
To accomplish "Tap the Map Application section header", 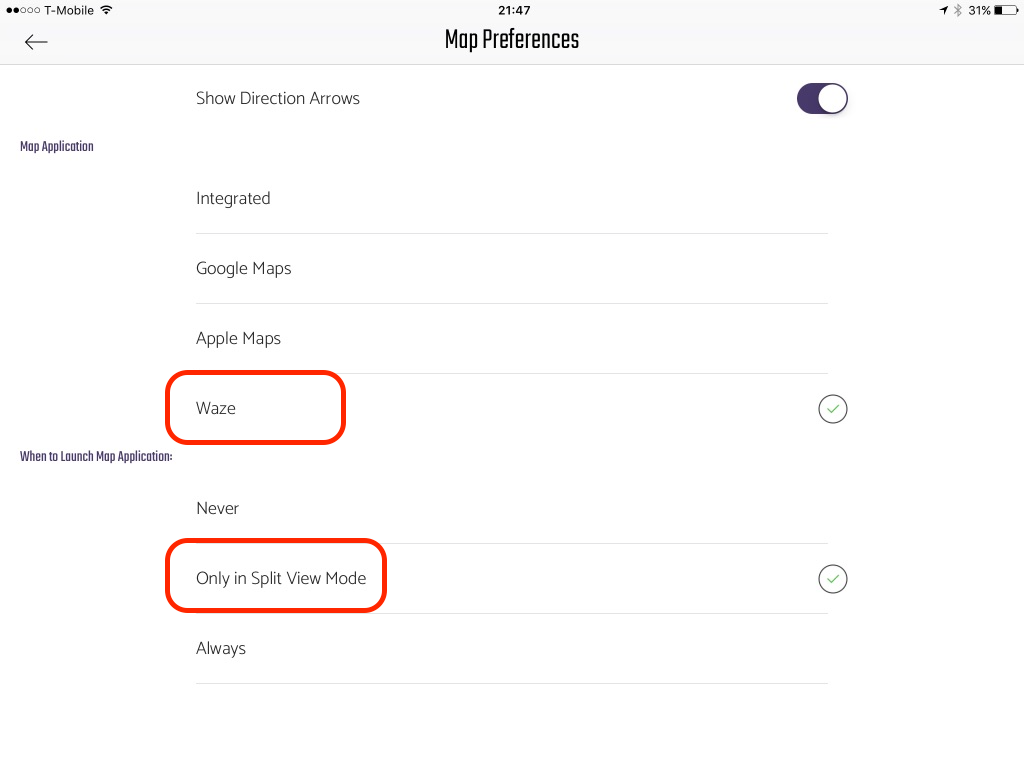I will tap(57, 146).
